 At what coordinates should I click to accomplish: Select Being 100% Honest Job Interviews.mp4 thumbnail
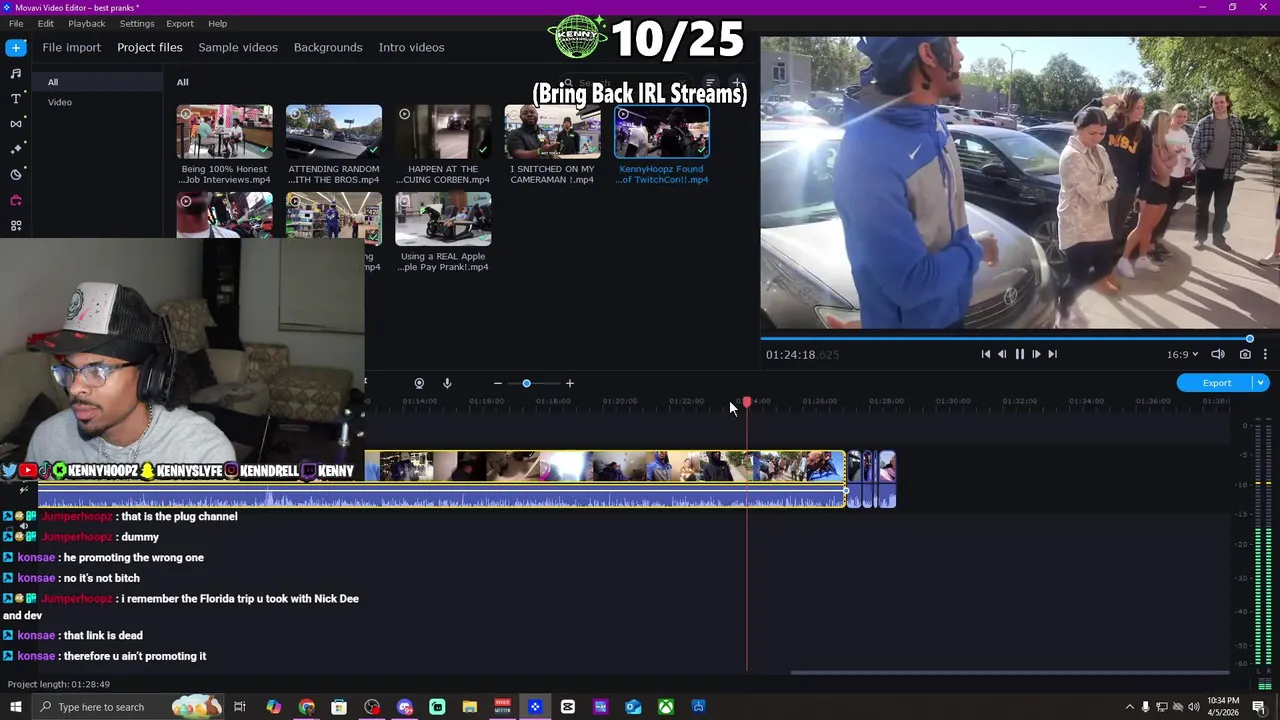pos(224,132)
